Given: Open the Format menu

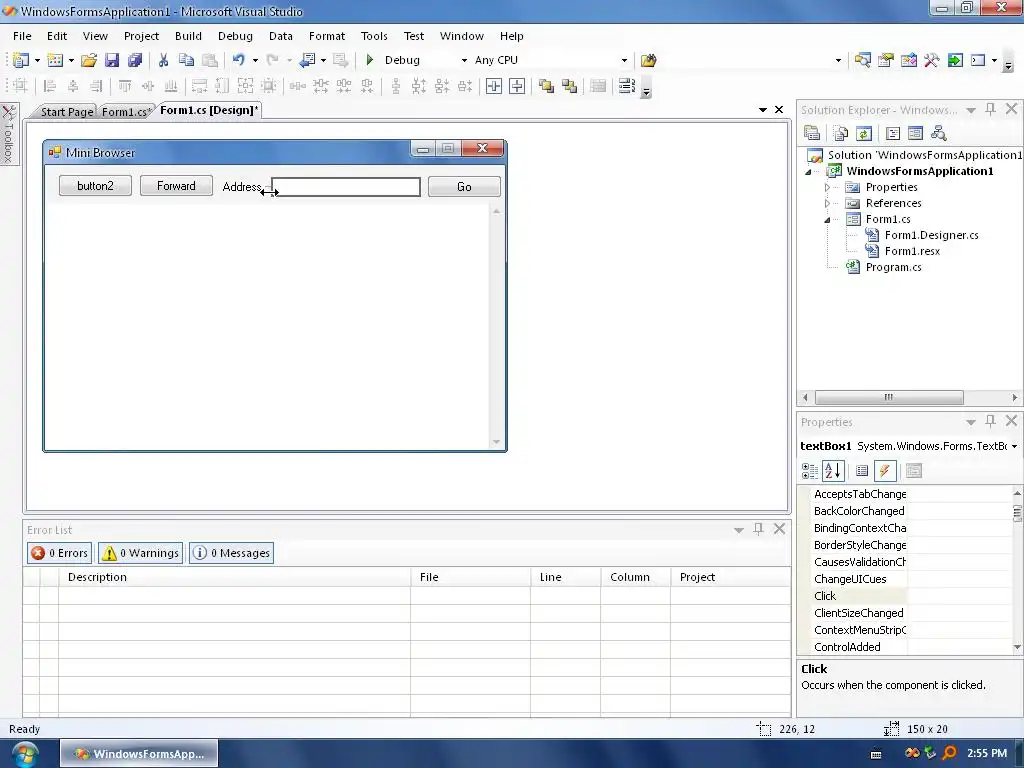Looking at the screenshot, I should (x=327, y=36).
